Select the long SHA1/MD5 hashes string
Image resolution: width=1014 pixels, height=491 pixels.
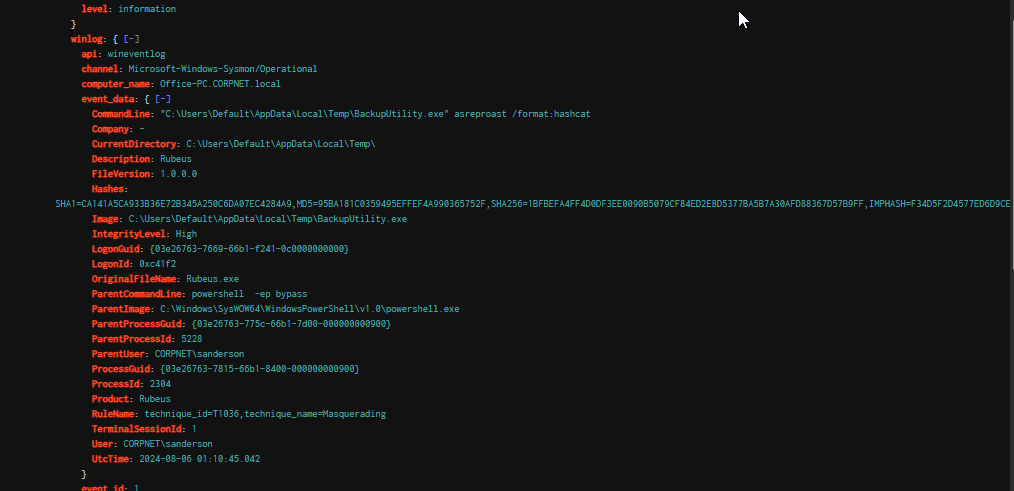click(530, 204)
